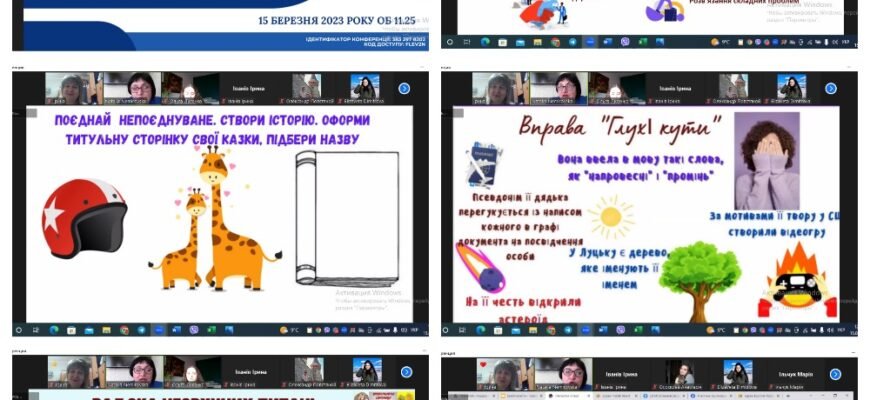Open Telegram in giraffe screenshot taskbar

[141, 330]
